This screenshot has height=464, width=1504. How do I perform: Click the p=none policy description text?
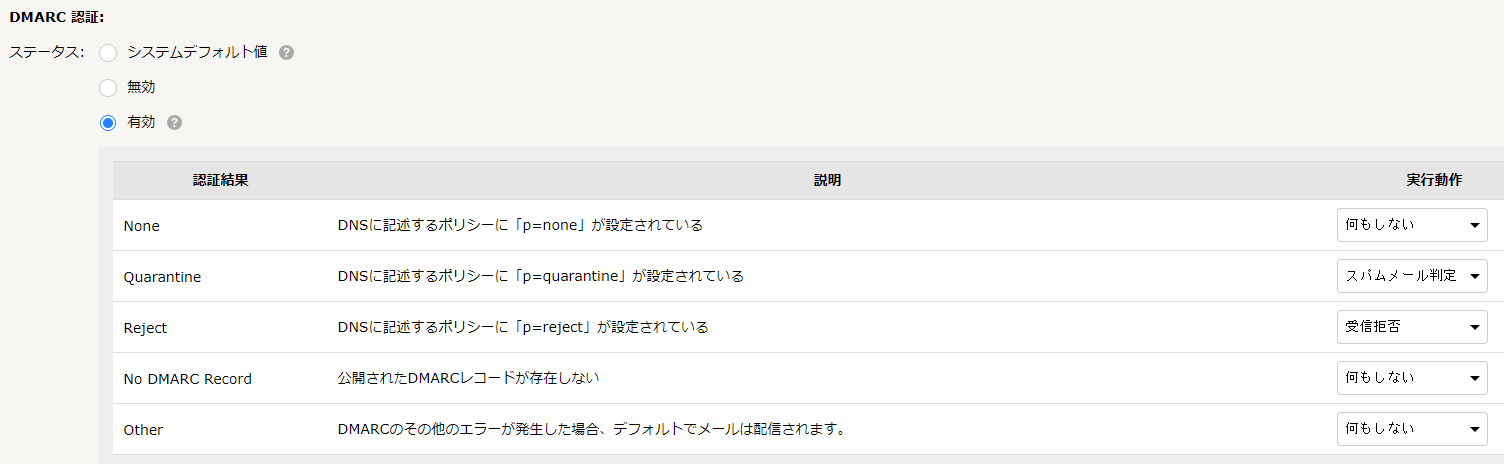pyautogui.click(x=520, y=225)
